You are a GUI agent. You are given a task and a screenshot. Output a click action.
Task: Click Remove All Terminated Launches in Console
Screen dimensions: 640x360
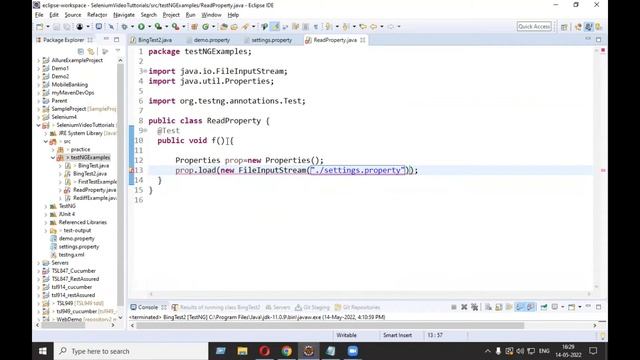point(474,307)
